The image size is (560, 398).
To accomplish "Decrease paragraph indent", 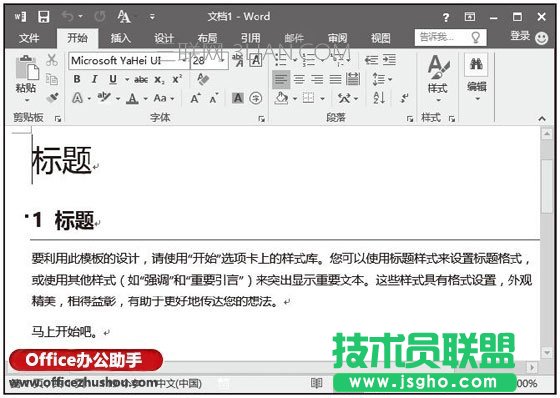I will 371,60.
